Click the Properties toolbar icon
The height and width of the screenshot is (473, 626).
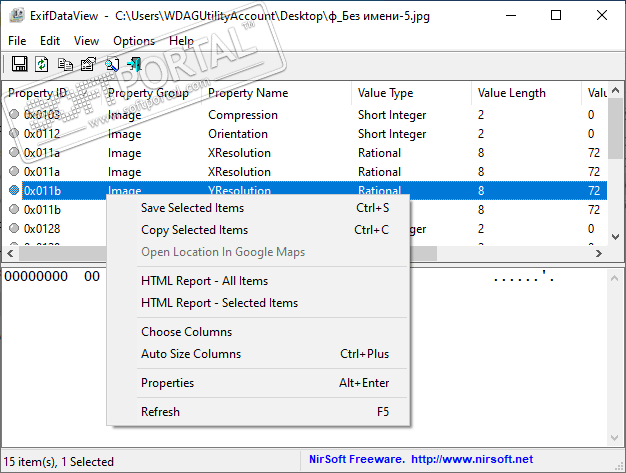pyautogui.click(x=88, y=64)
